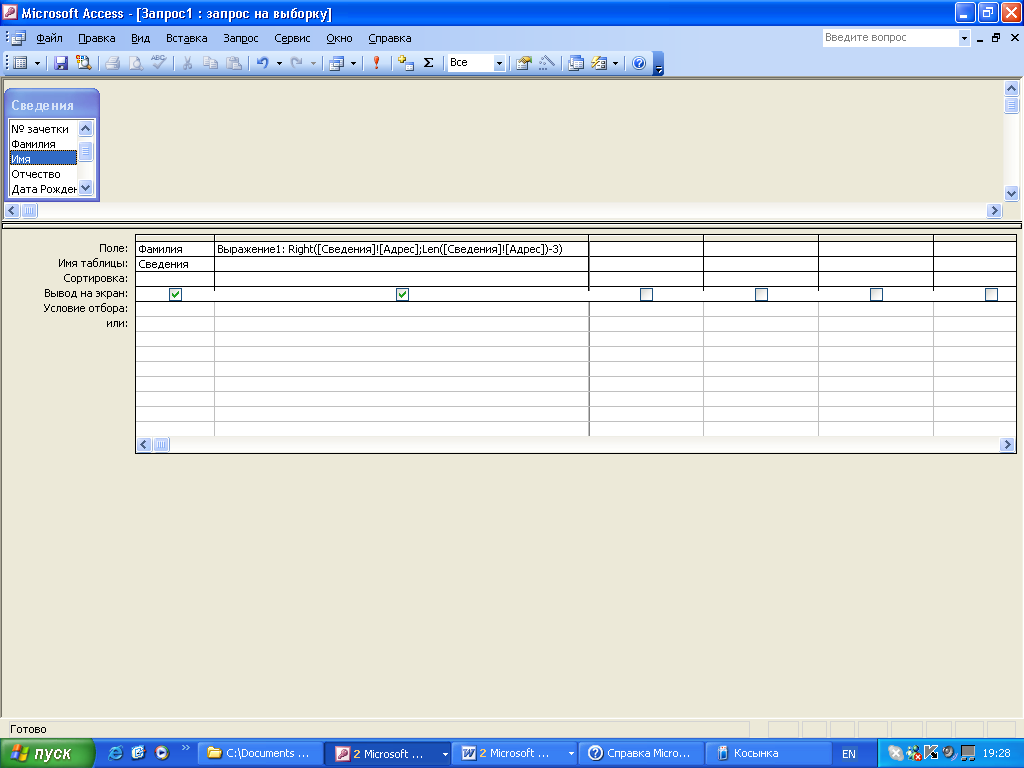Launch Internet Explorer from quick launch
The image size is (1024, 768).
pyautogui.click(x=115, y=753)
